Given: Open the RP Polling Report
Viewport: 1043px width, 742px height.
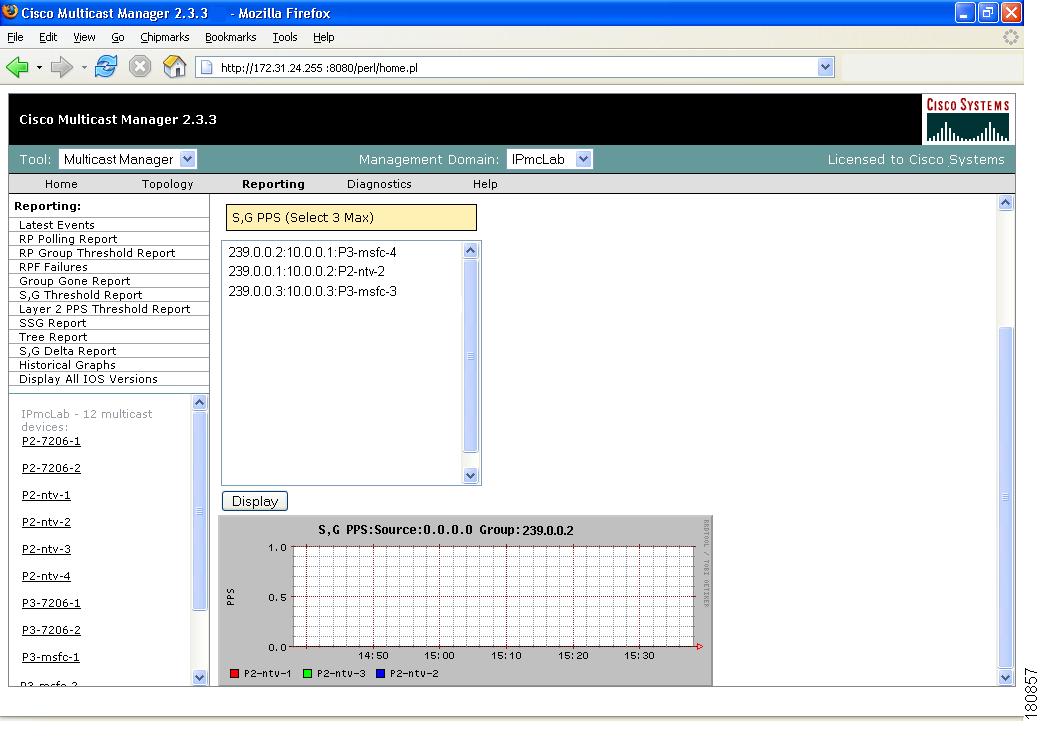Looking at the screenshot, I should 68,239.
